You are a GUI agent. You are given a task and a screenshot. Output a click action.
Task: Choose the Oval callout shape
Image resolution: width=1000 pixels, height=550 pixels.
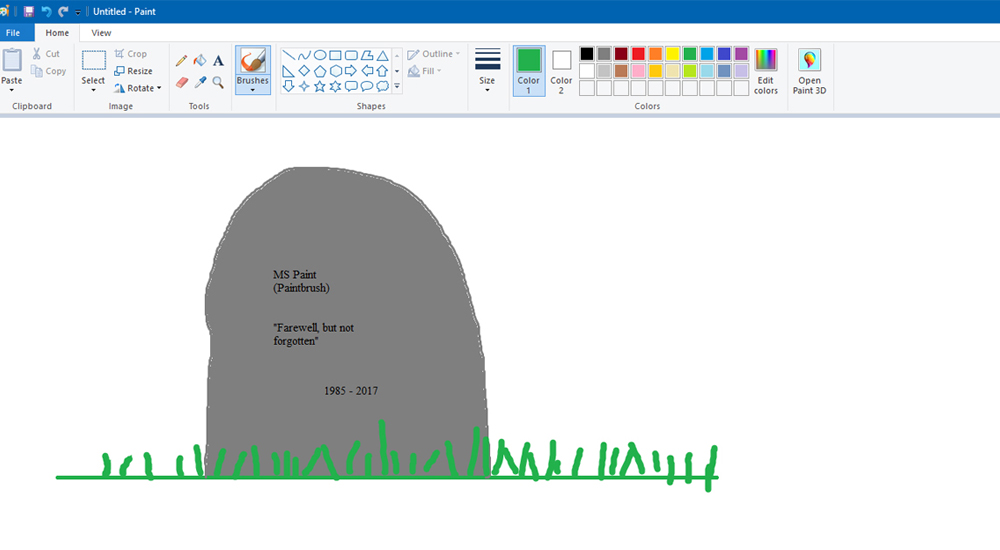point(367,86)
